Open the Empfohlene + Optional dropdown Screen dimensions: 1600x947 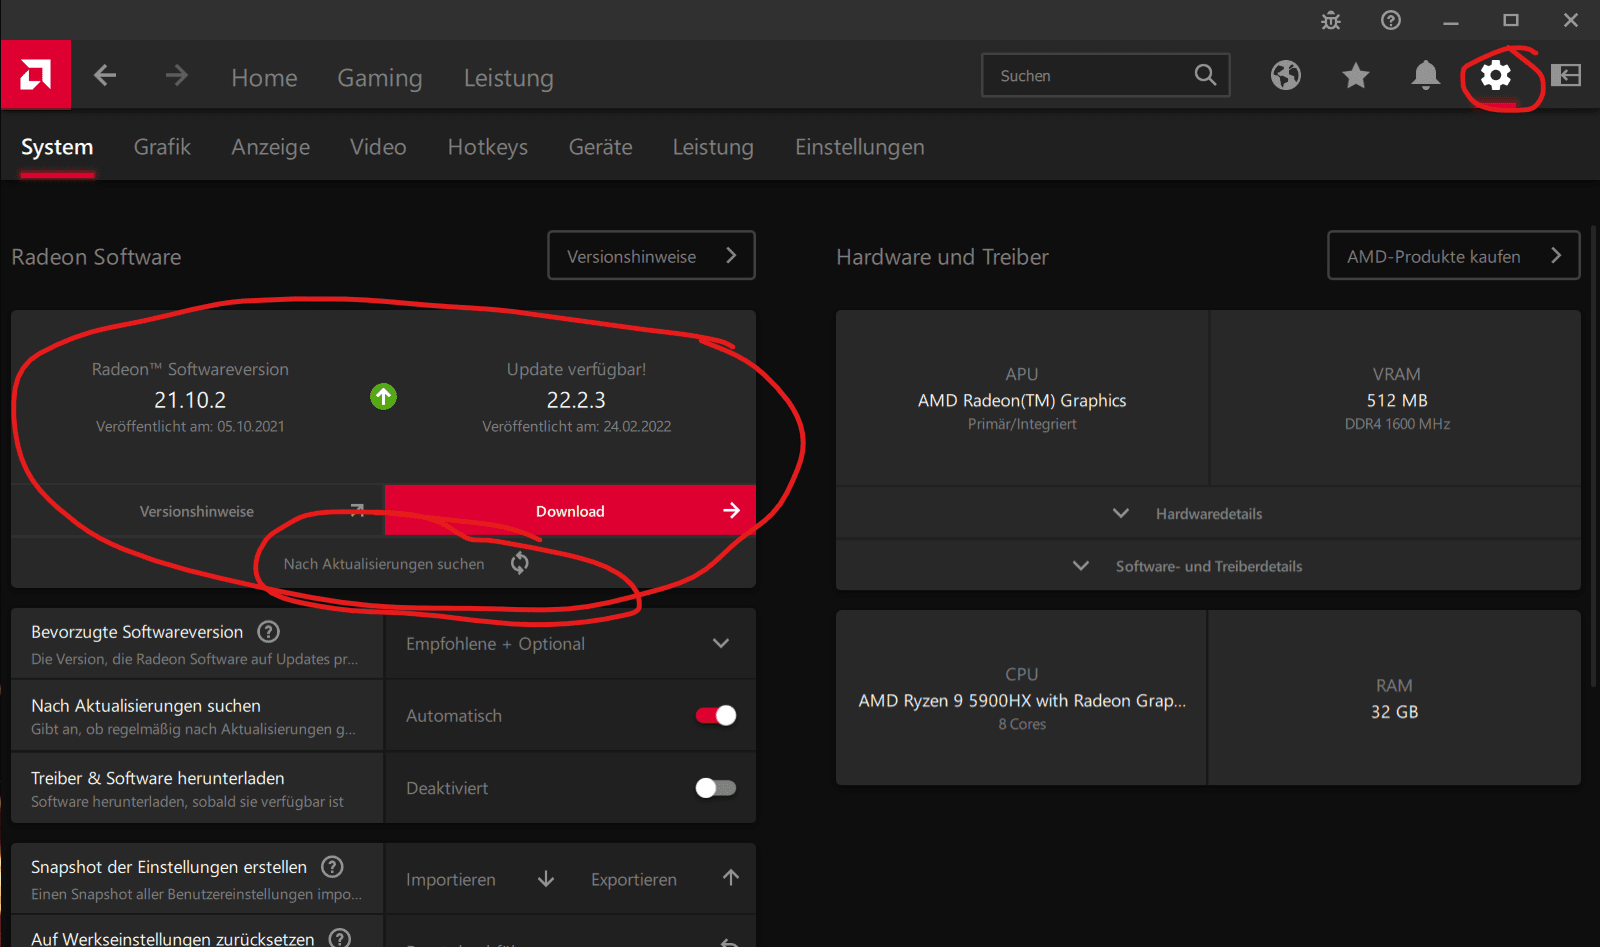click(x=570, y=644)
